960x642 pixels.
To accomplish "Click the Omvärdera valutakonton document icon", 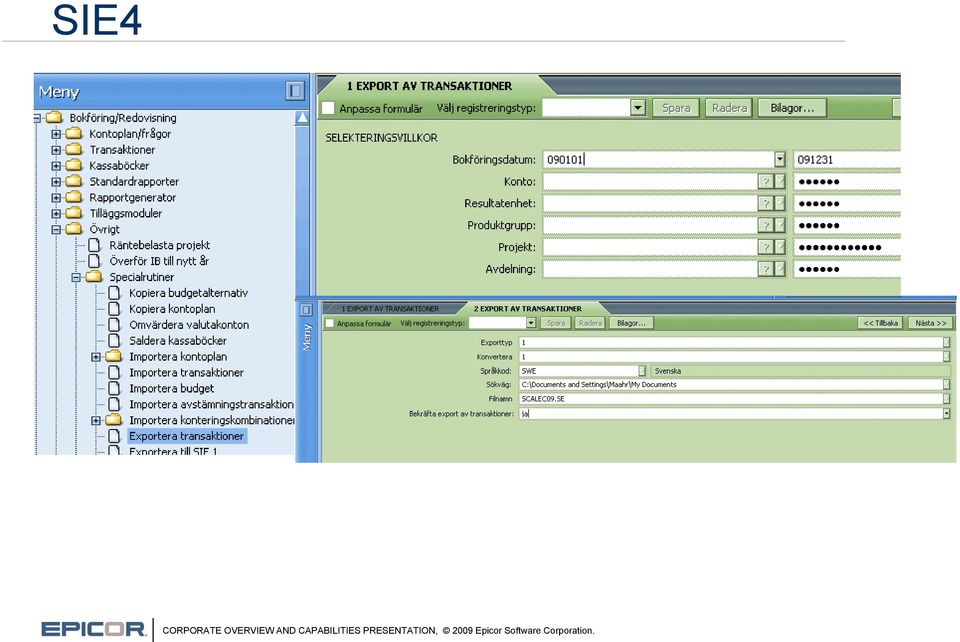I will (x=114, y=324).
